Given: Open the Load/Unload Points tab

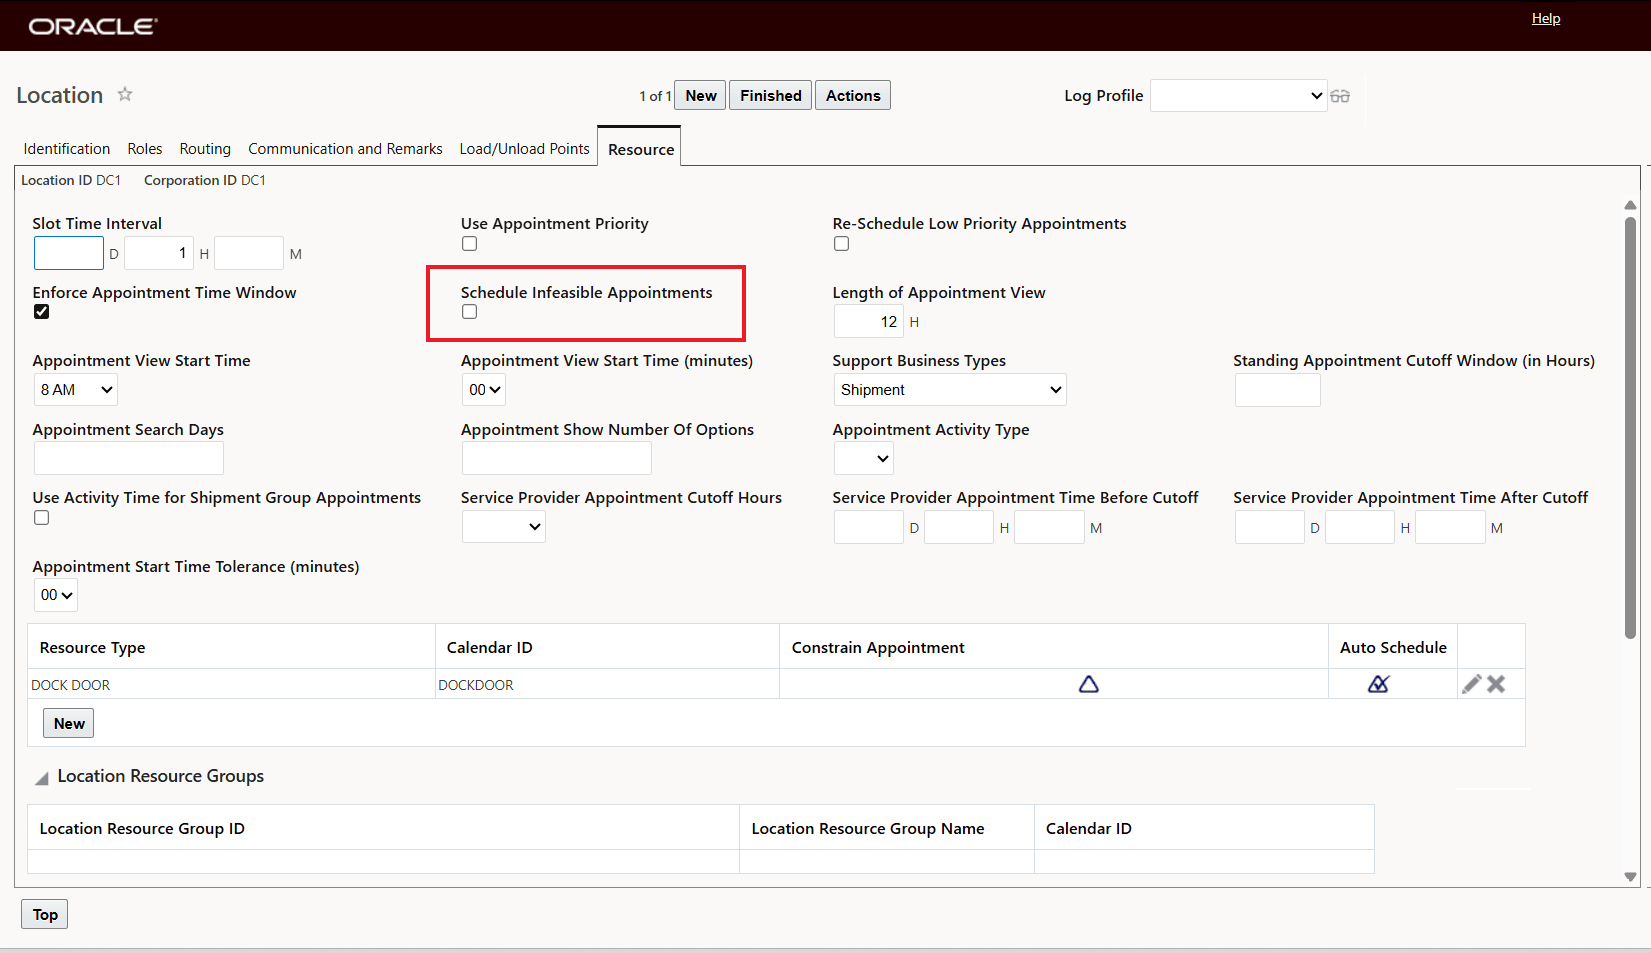Looking at the screenshot, I should coord(524,148).
